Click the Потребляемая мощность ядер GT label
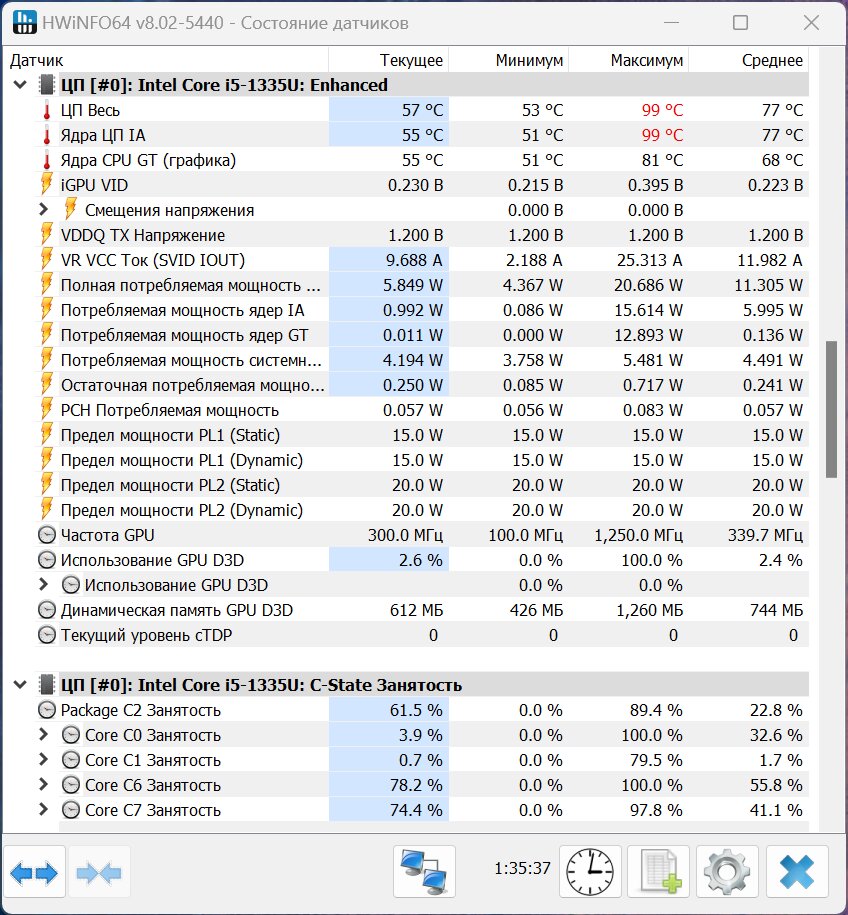 (x=184, y=336)
